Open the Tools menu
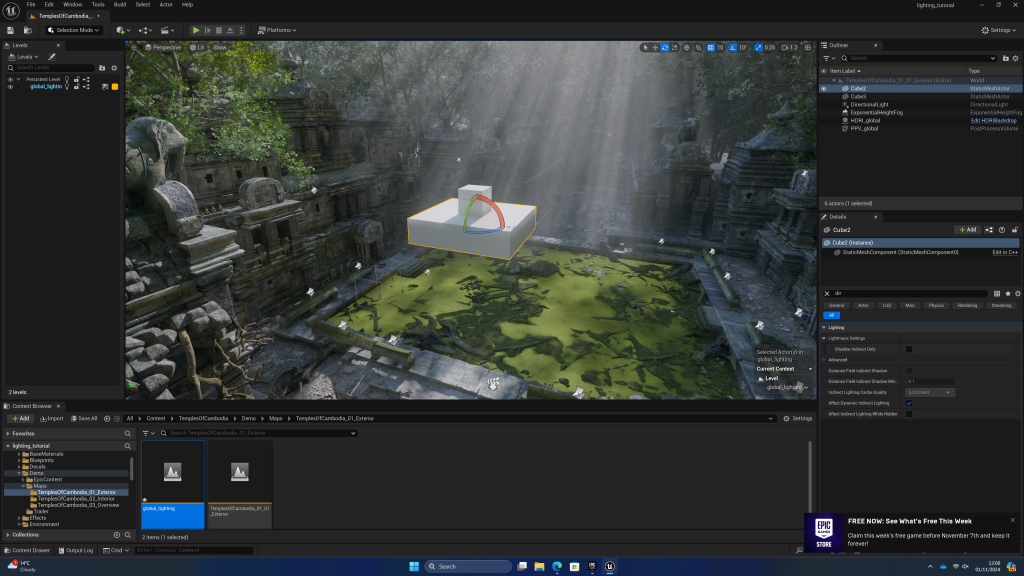Image resolution: width=1024 pixels, height=576 pixels. point(98,5)
